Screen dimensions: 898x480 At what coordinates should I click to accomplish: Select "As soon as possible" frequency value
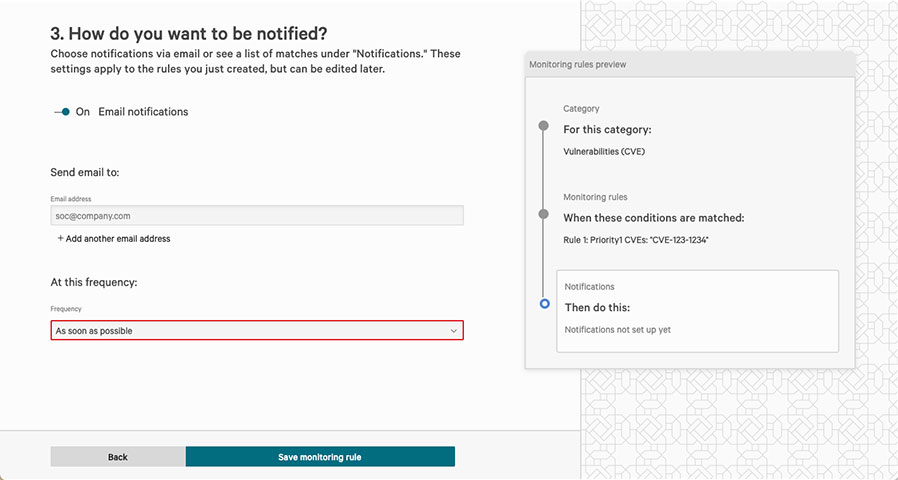click(94, 331)
